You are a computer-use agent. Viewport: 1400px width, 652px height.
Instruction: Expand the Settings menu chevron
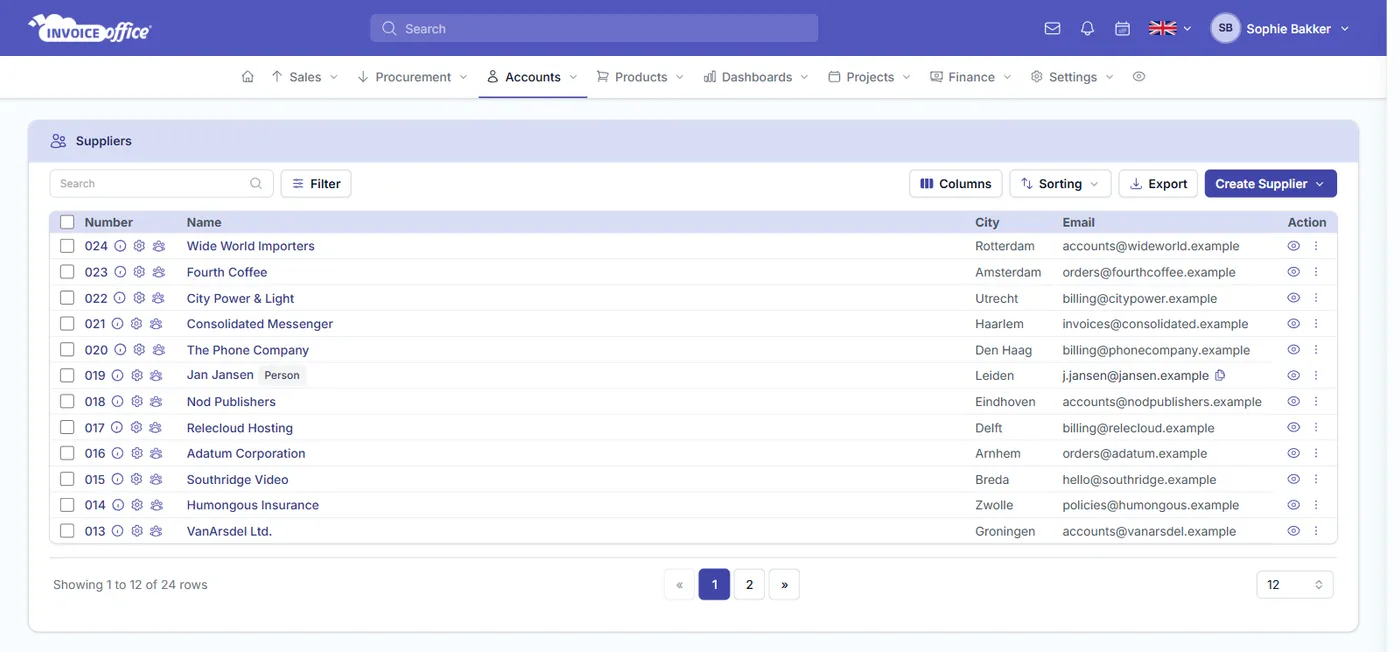pyautogui.click(x=1109, y=77)
